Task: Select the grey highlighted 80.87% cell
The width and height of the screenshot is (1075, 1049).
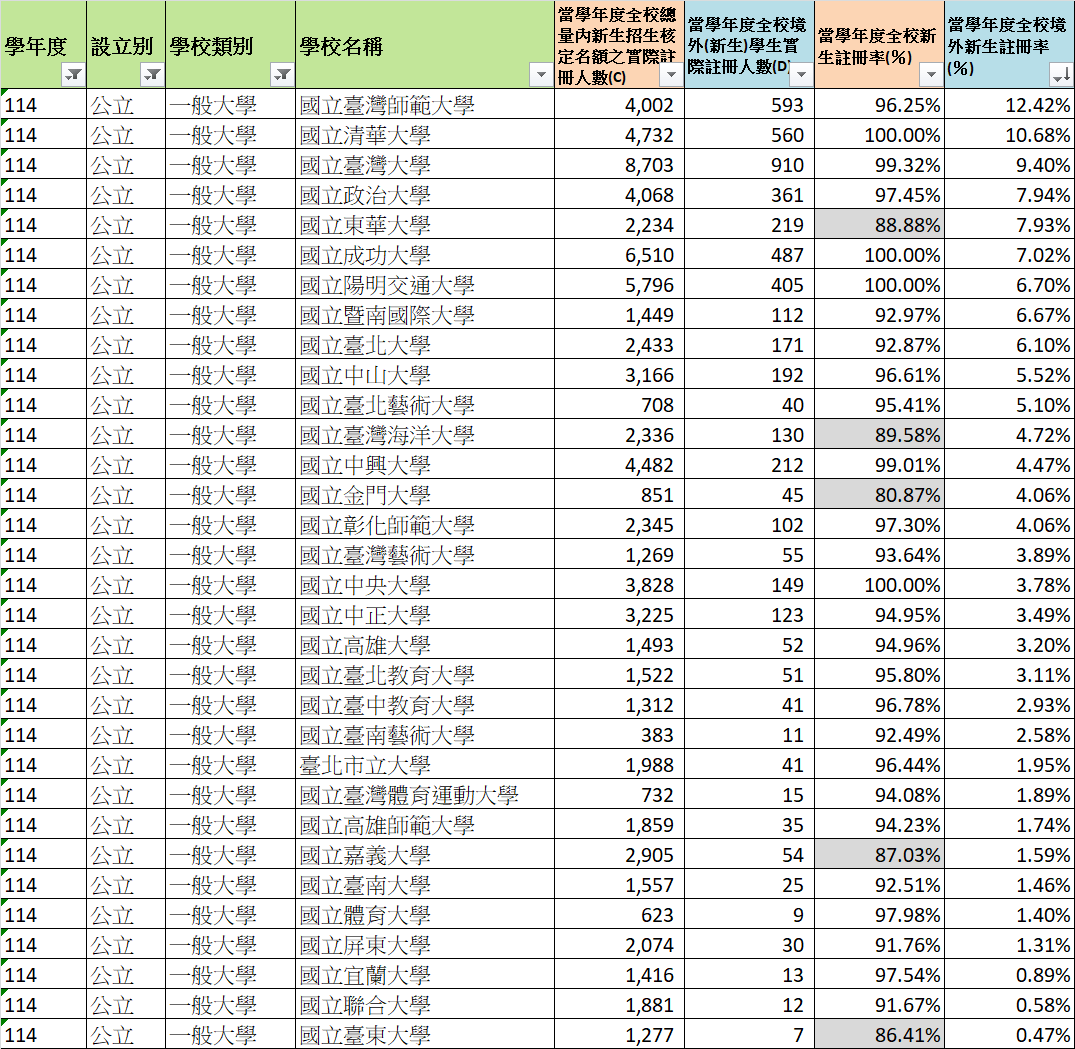Action: click(880, 495)
